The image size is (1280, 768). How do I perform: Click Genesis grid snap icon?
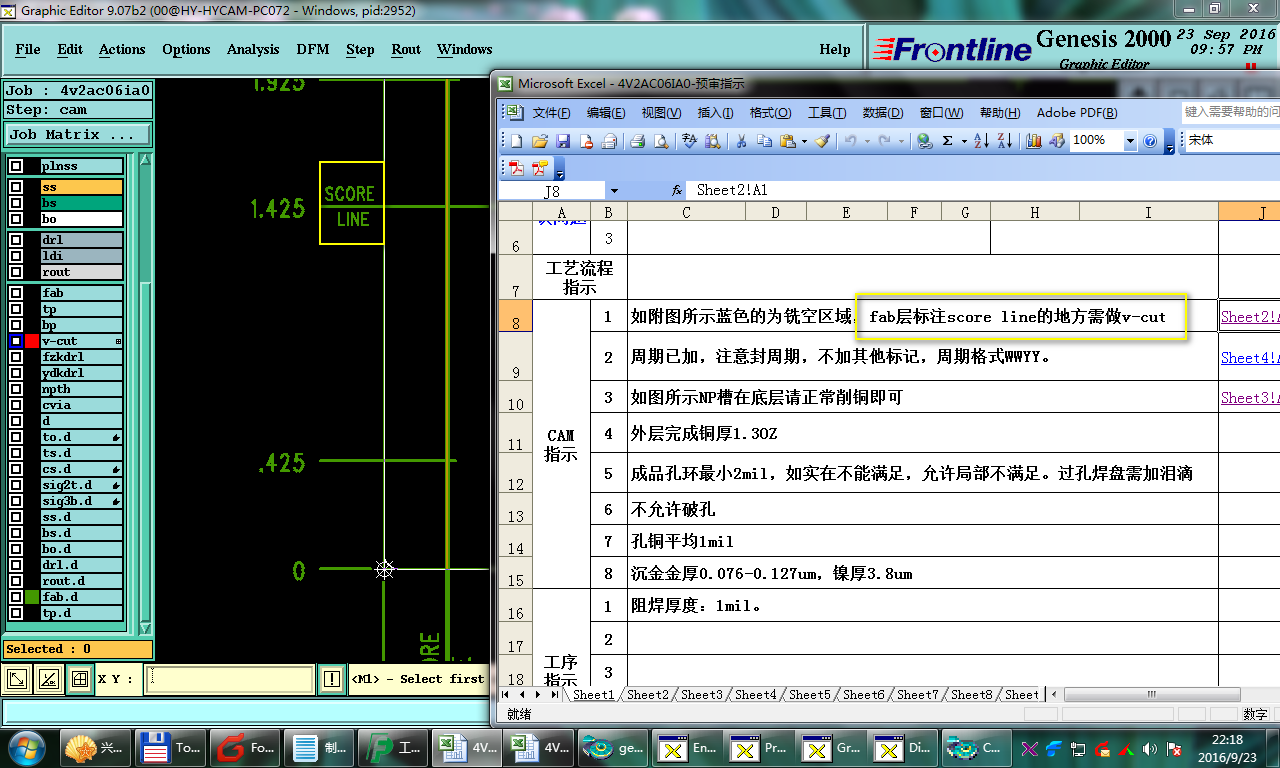click(x=79, y=679)
